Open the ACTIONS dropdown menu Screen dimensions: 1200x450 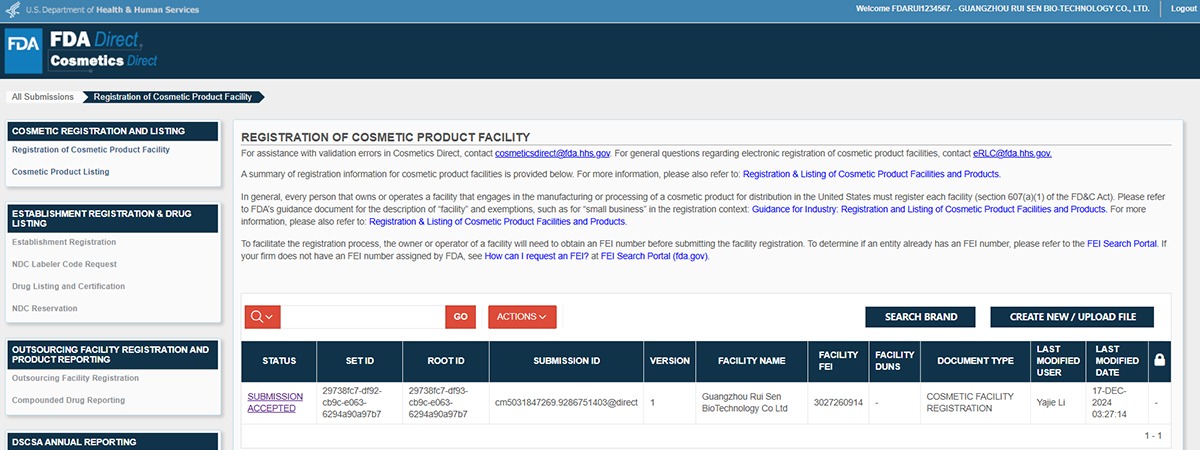[x=522, y=316]
